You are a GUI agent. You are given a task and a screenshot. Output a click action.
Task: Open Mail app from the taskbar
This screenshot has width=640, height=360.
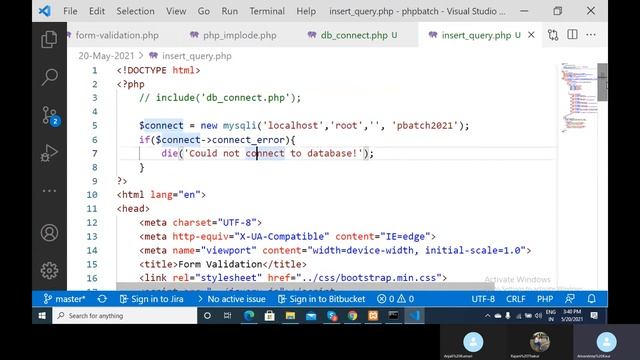(x=311, y=316)
